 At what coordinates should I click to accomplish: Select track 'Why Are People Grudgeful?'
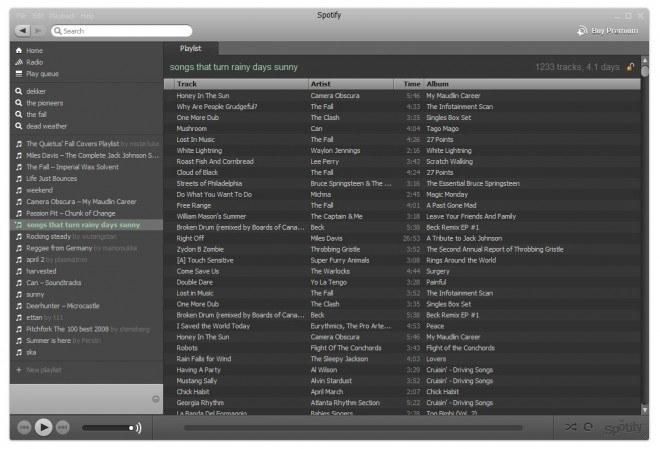click(x=217, y=107)
